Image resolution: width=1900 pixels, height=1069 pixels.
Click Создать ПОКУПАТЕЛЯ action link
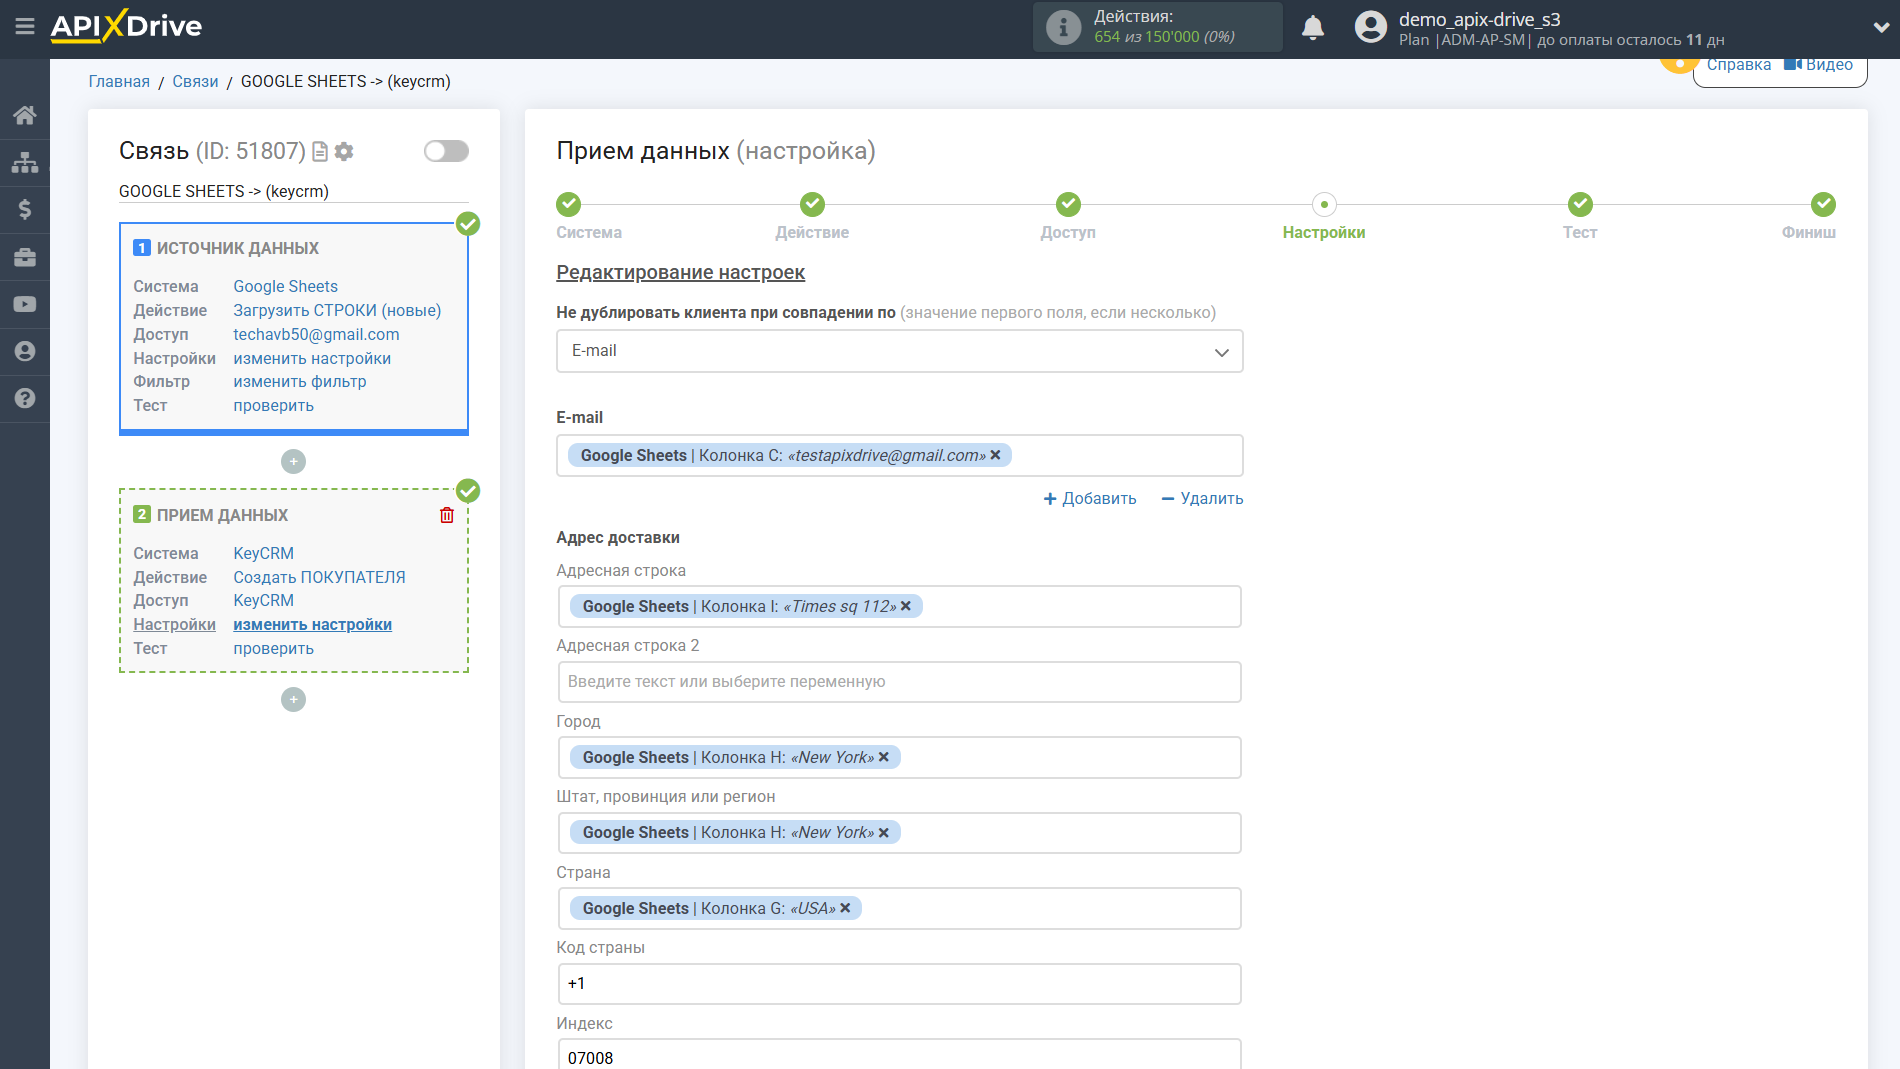pyautogui.click(x=319, y=577)
